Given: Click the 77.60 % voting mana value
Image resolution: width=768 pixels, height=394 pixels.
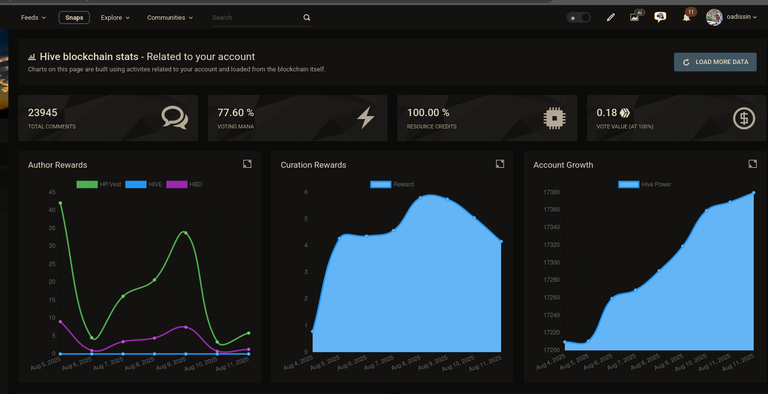Looking at the screenshot, I should [x=236, y=113].
